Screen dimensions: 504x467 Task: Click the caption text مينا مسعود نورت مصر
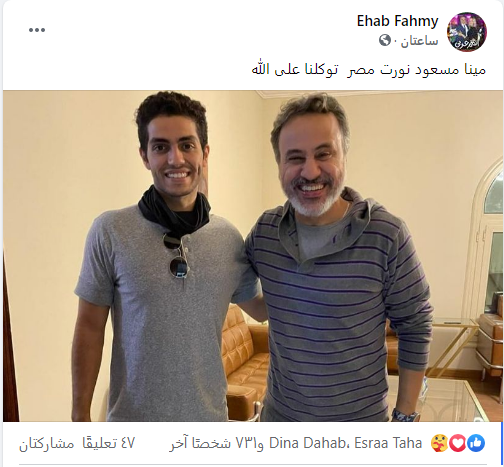[x=416, y=70]
